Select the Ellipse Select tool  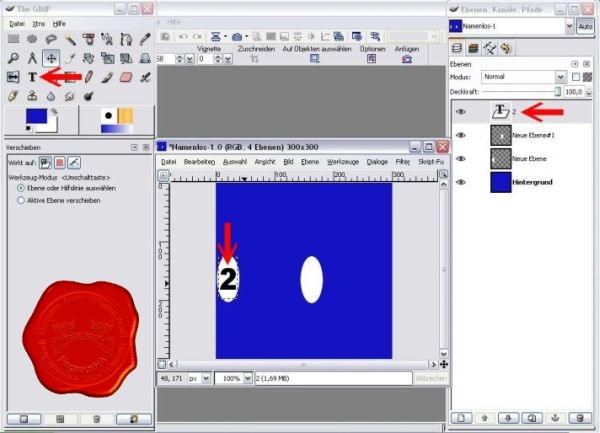point(32,39)
